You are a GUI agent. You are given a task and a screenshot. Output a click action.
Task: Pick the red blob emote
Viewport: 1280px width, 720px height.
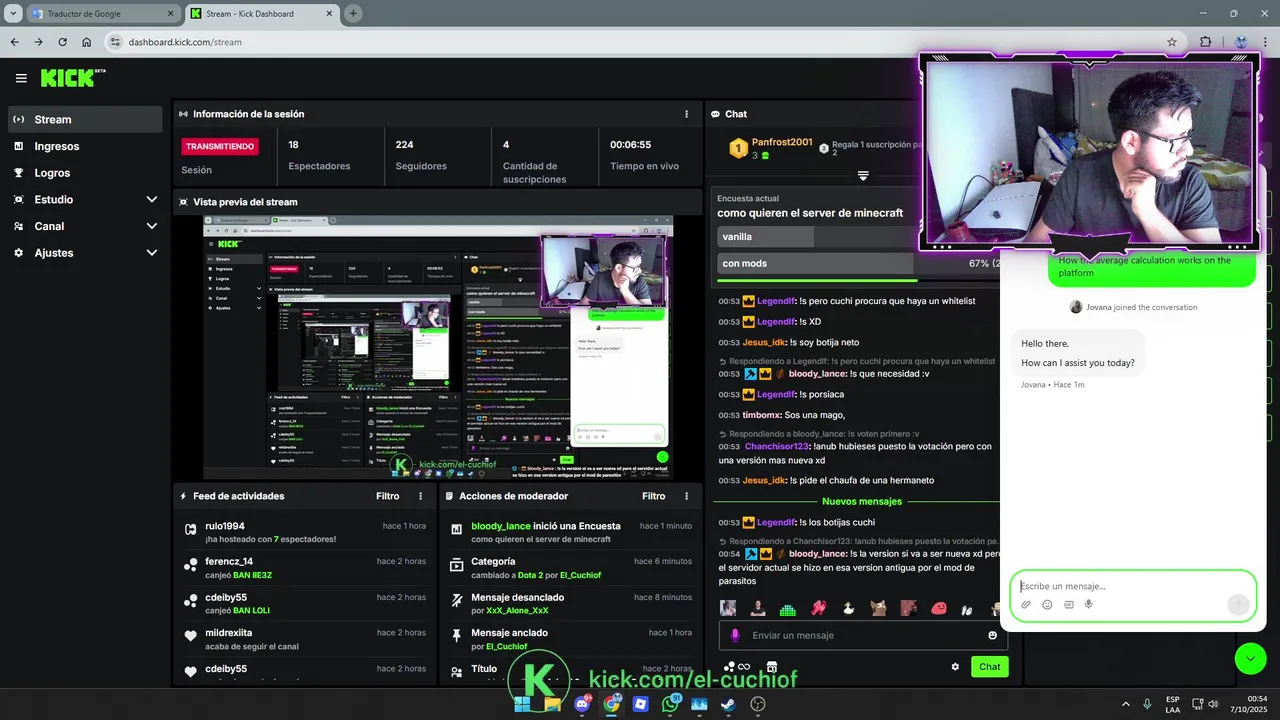point(939,608)
